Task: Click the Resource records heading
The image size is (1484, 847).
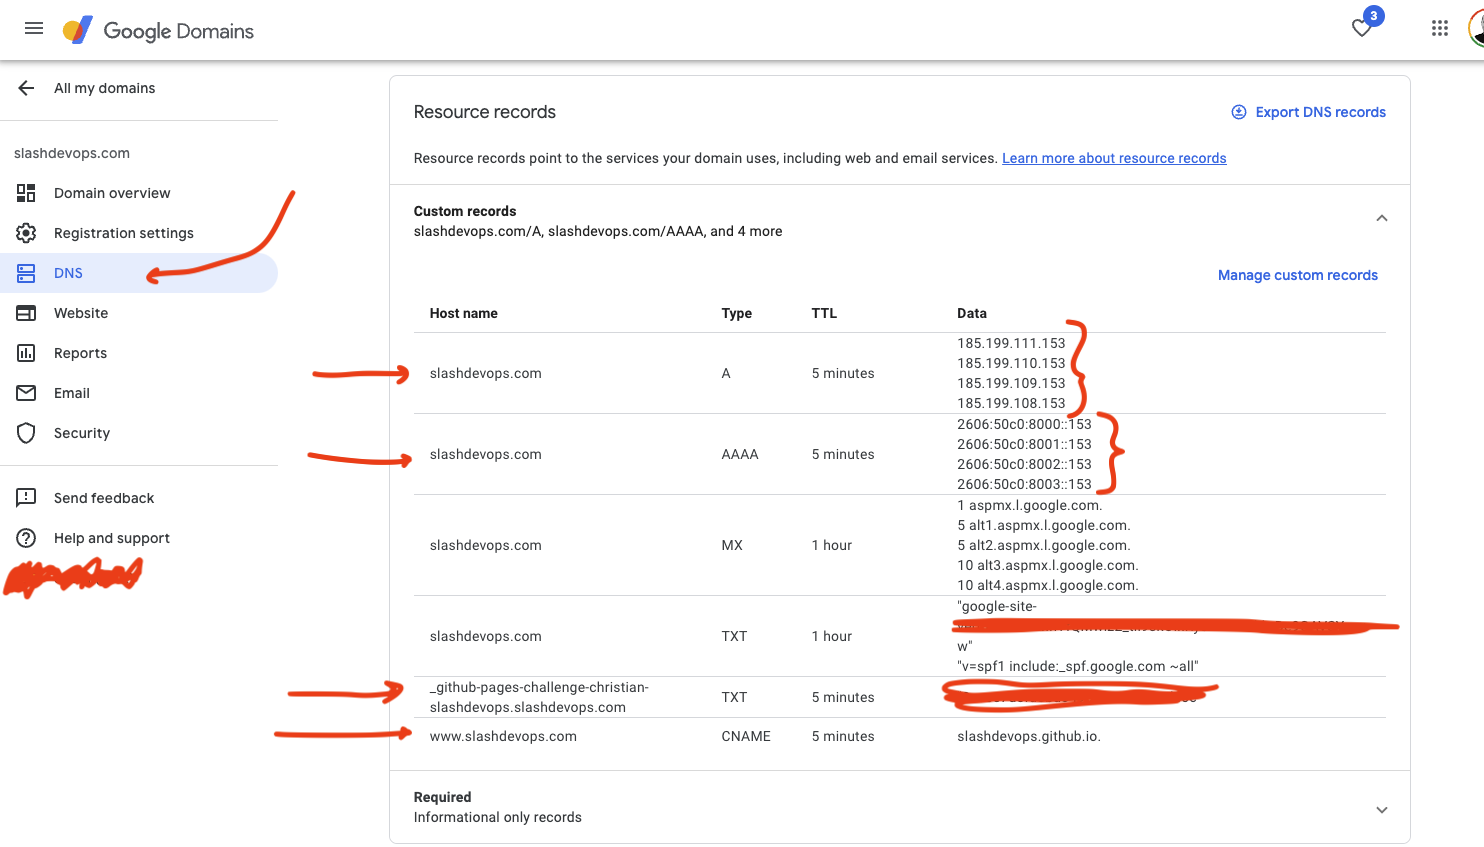Action: 484,112
